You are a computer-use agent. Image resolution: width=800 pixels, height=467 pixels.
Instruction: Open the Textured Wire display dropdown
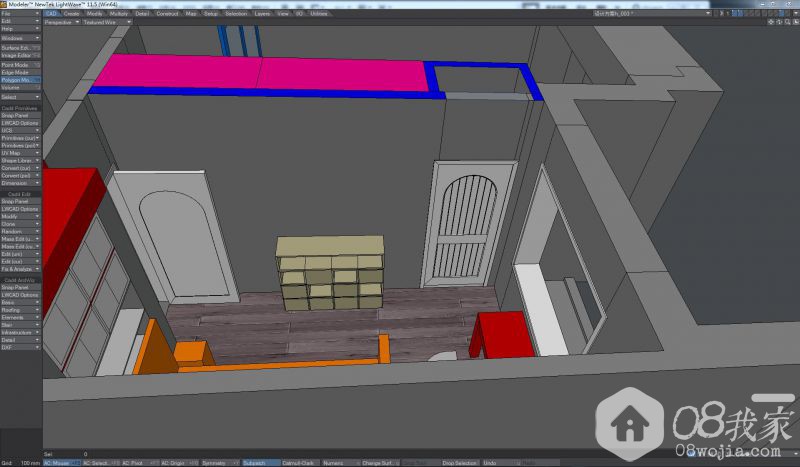(107, 21)
